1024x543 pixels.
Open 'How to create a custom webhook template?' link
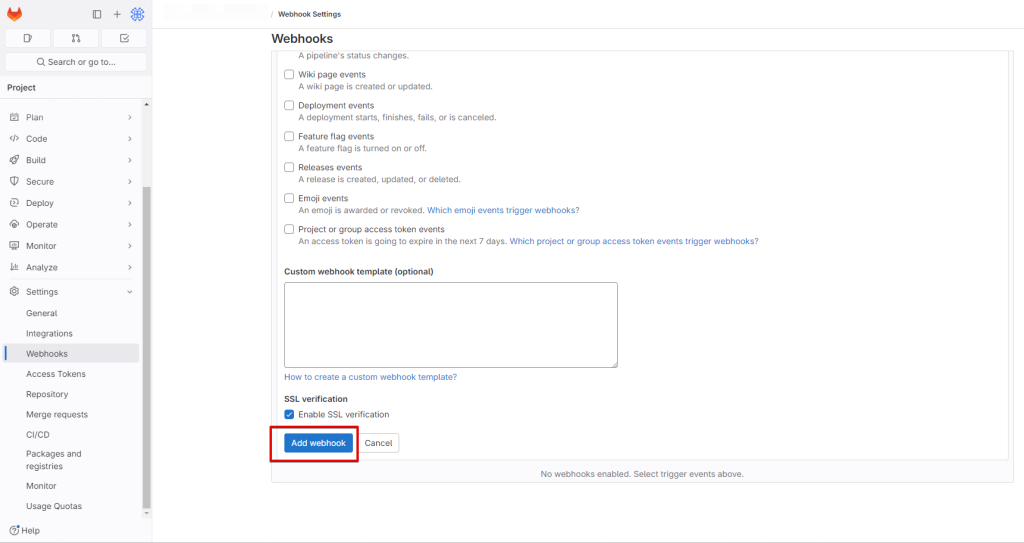click(370, 377)
